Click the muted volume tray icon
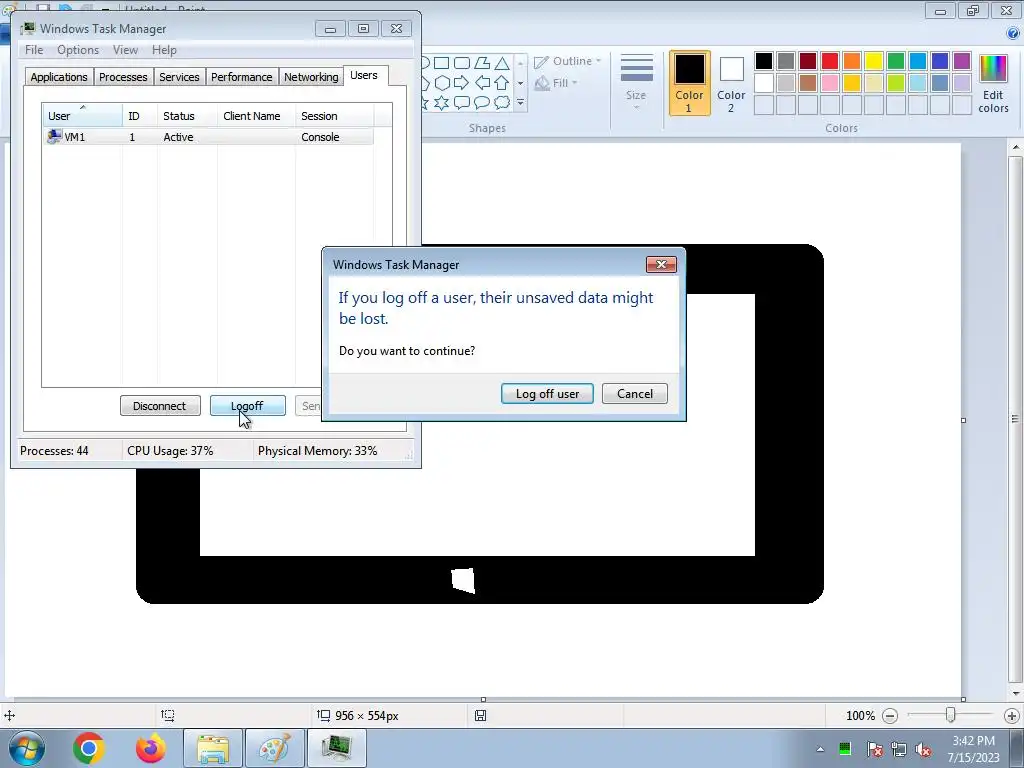The height and width of the screenshot is (768, 1024). click(923, 750)
